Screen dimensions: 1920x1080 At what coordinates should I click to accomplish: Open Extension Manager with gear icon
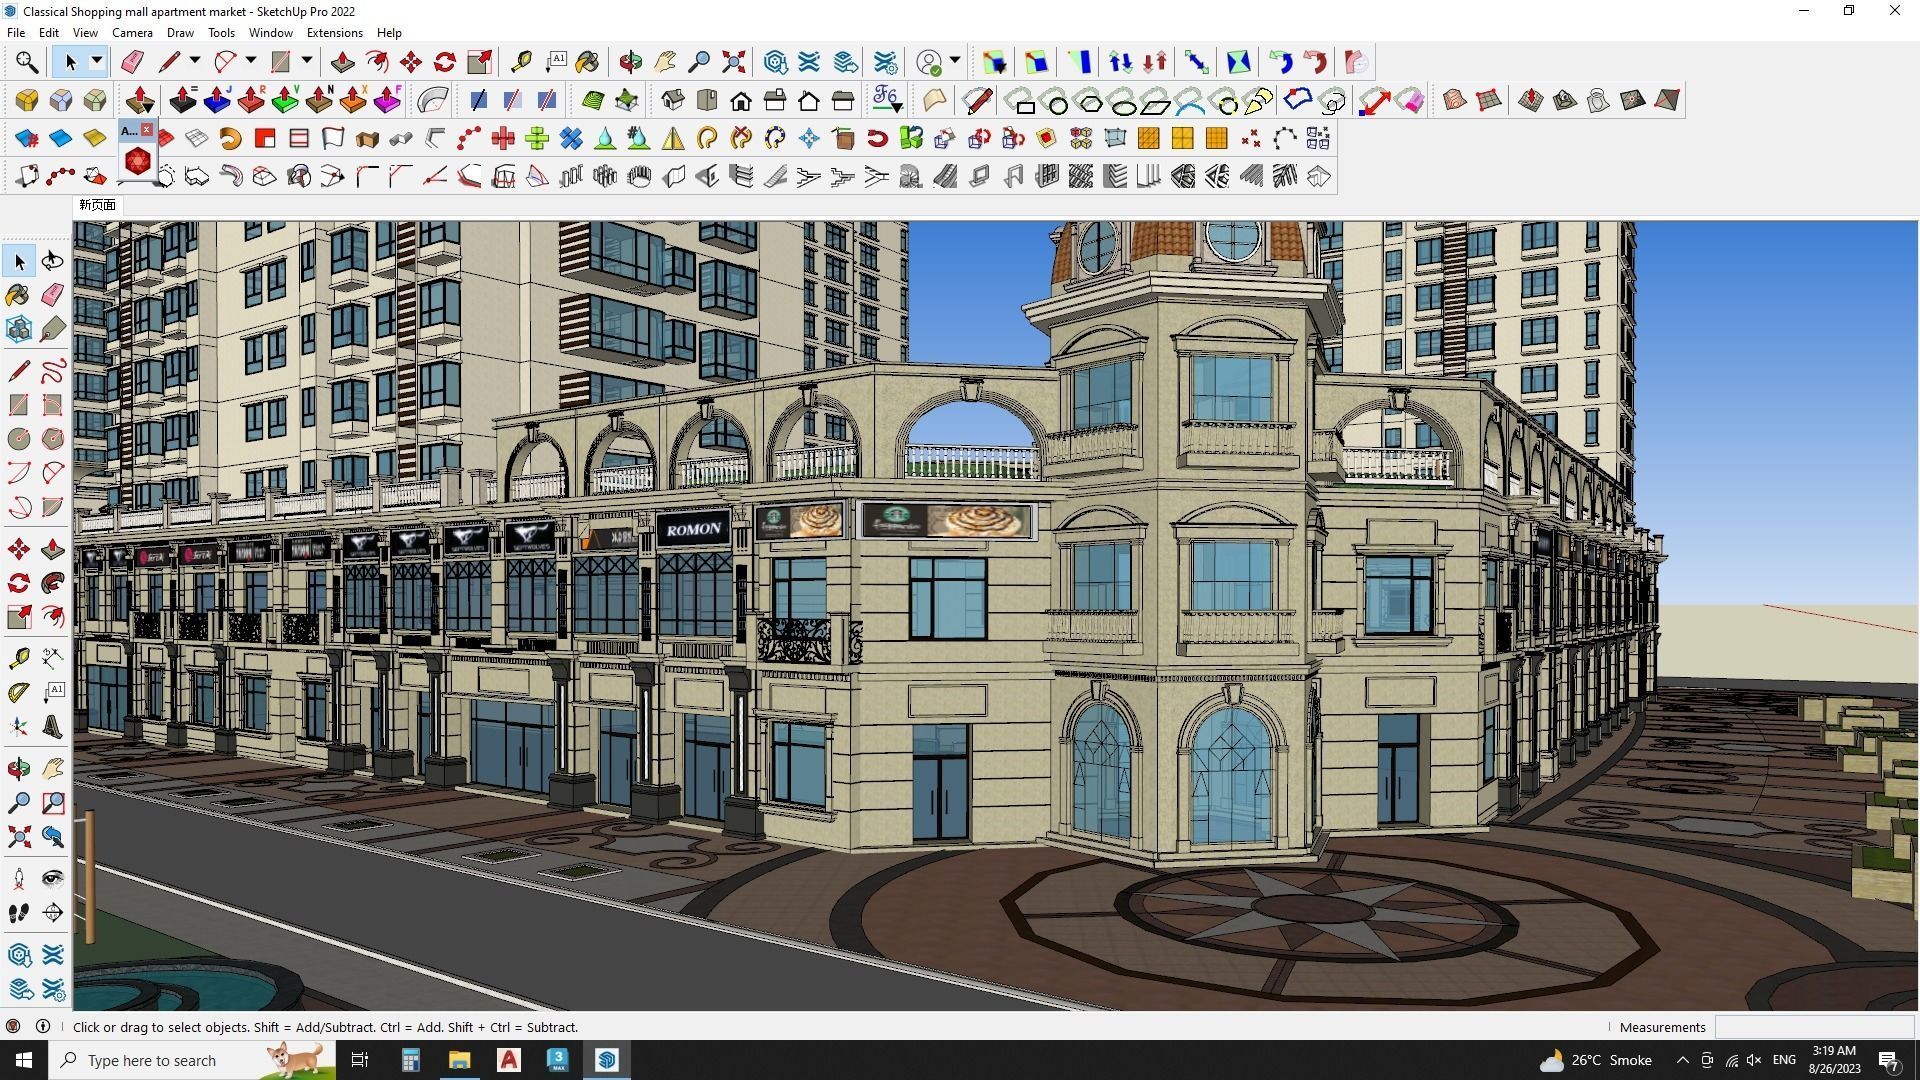click(885, 62)
